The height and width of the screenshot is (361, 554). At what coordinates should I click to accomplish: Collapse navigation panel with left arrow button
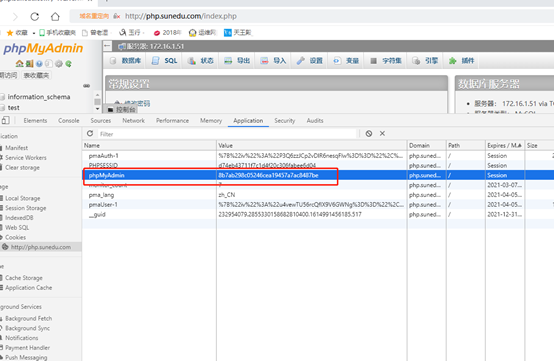pos(107,46)
